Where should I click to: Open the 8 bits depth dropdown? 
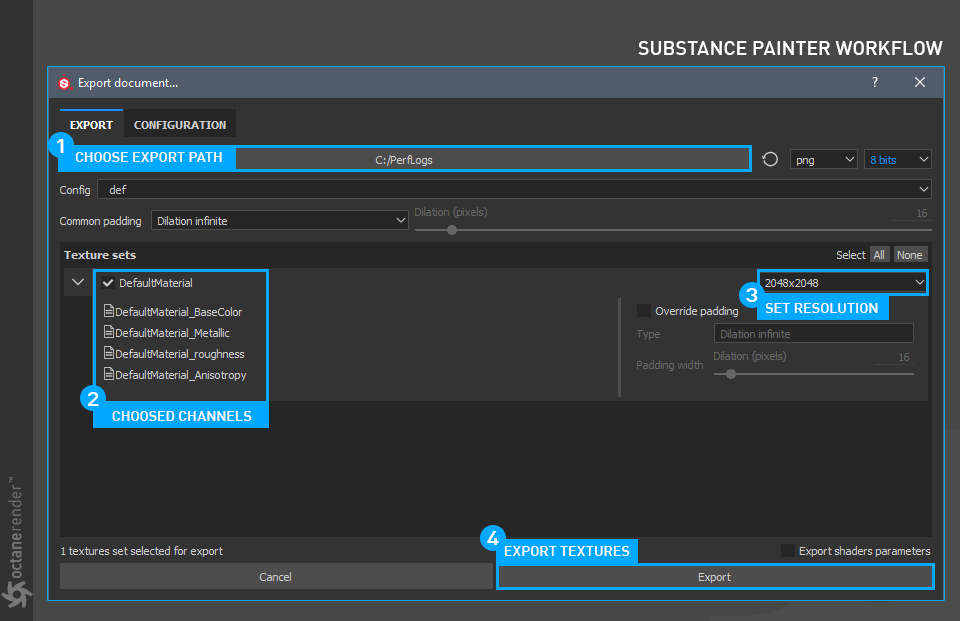click(898, 159)
